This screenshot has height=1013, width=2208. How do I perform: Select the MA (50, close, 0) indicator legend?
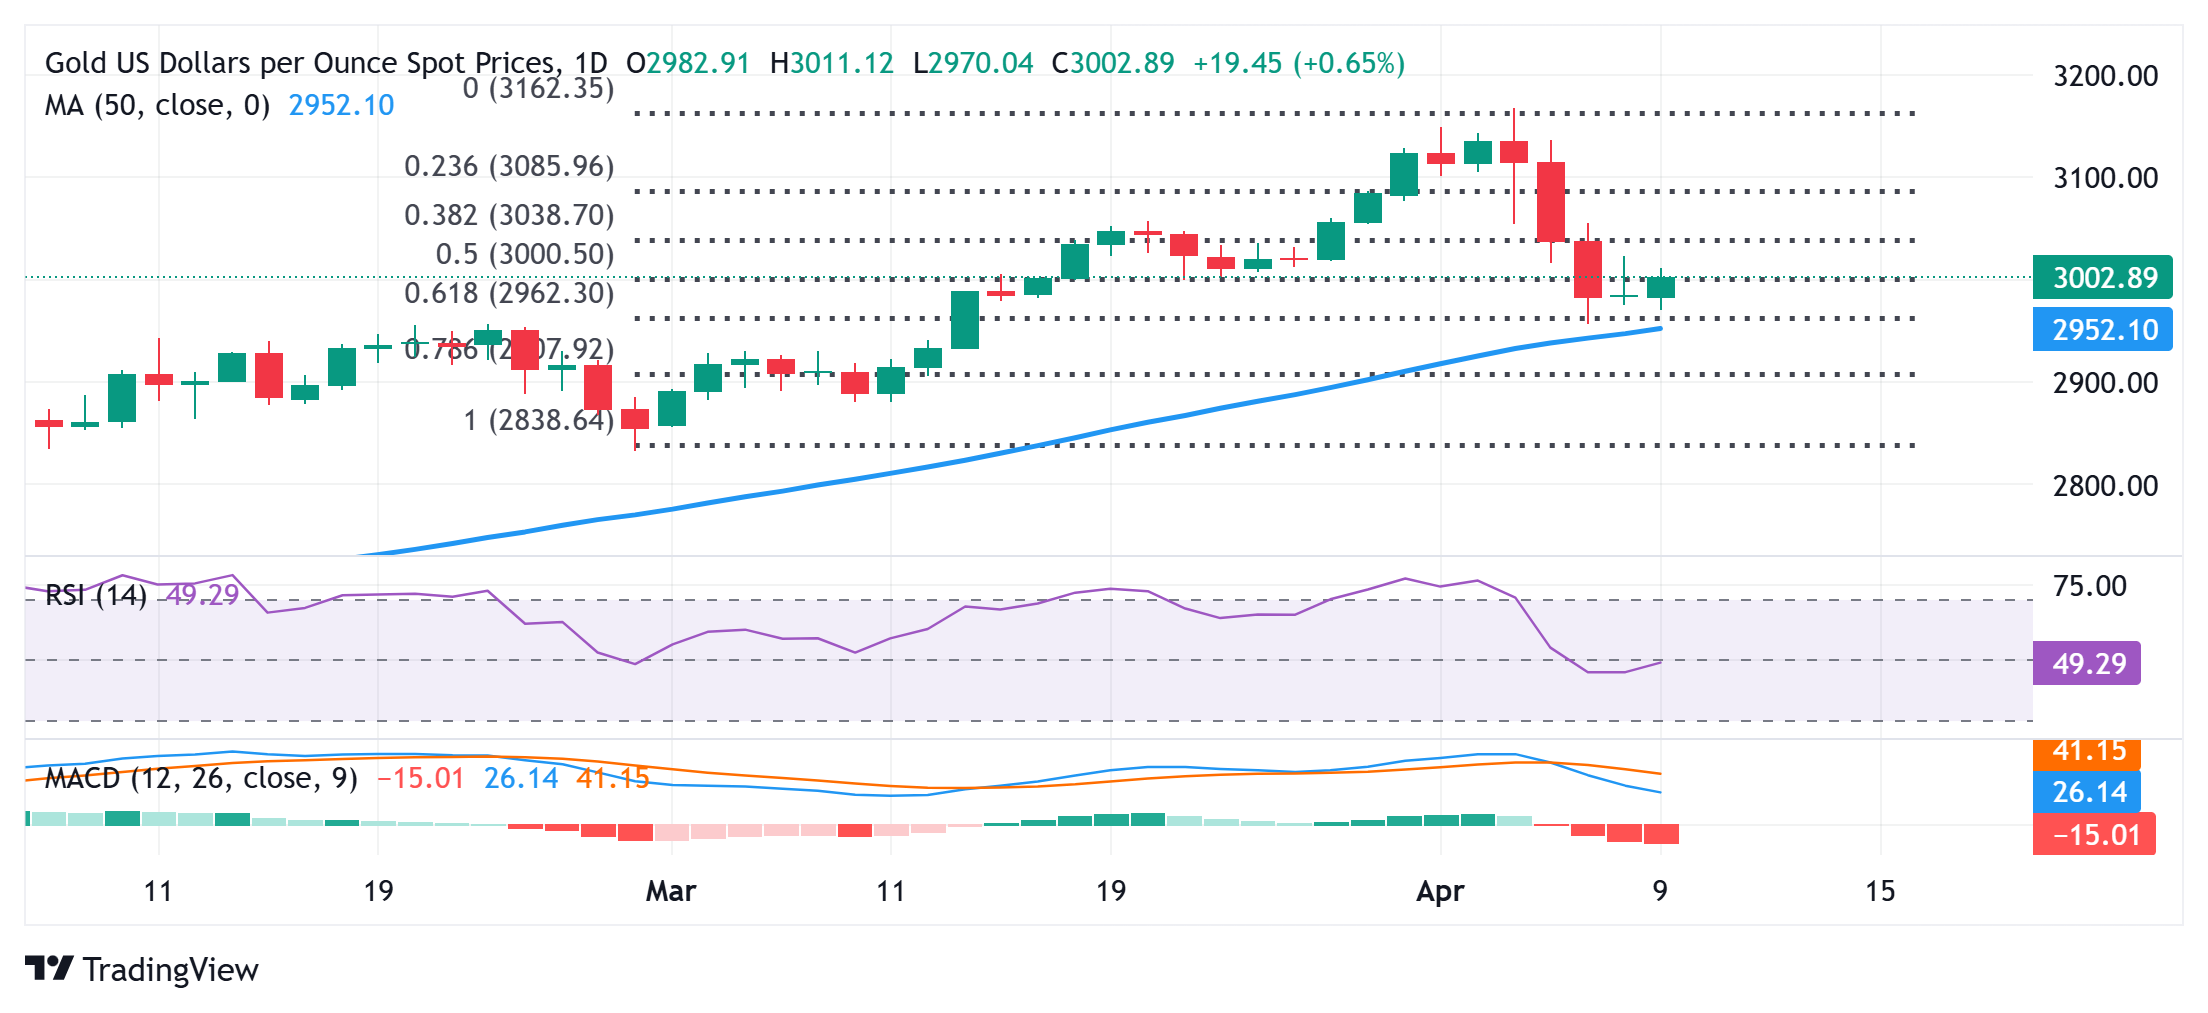[157, 105]
